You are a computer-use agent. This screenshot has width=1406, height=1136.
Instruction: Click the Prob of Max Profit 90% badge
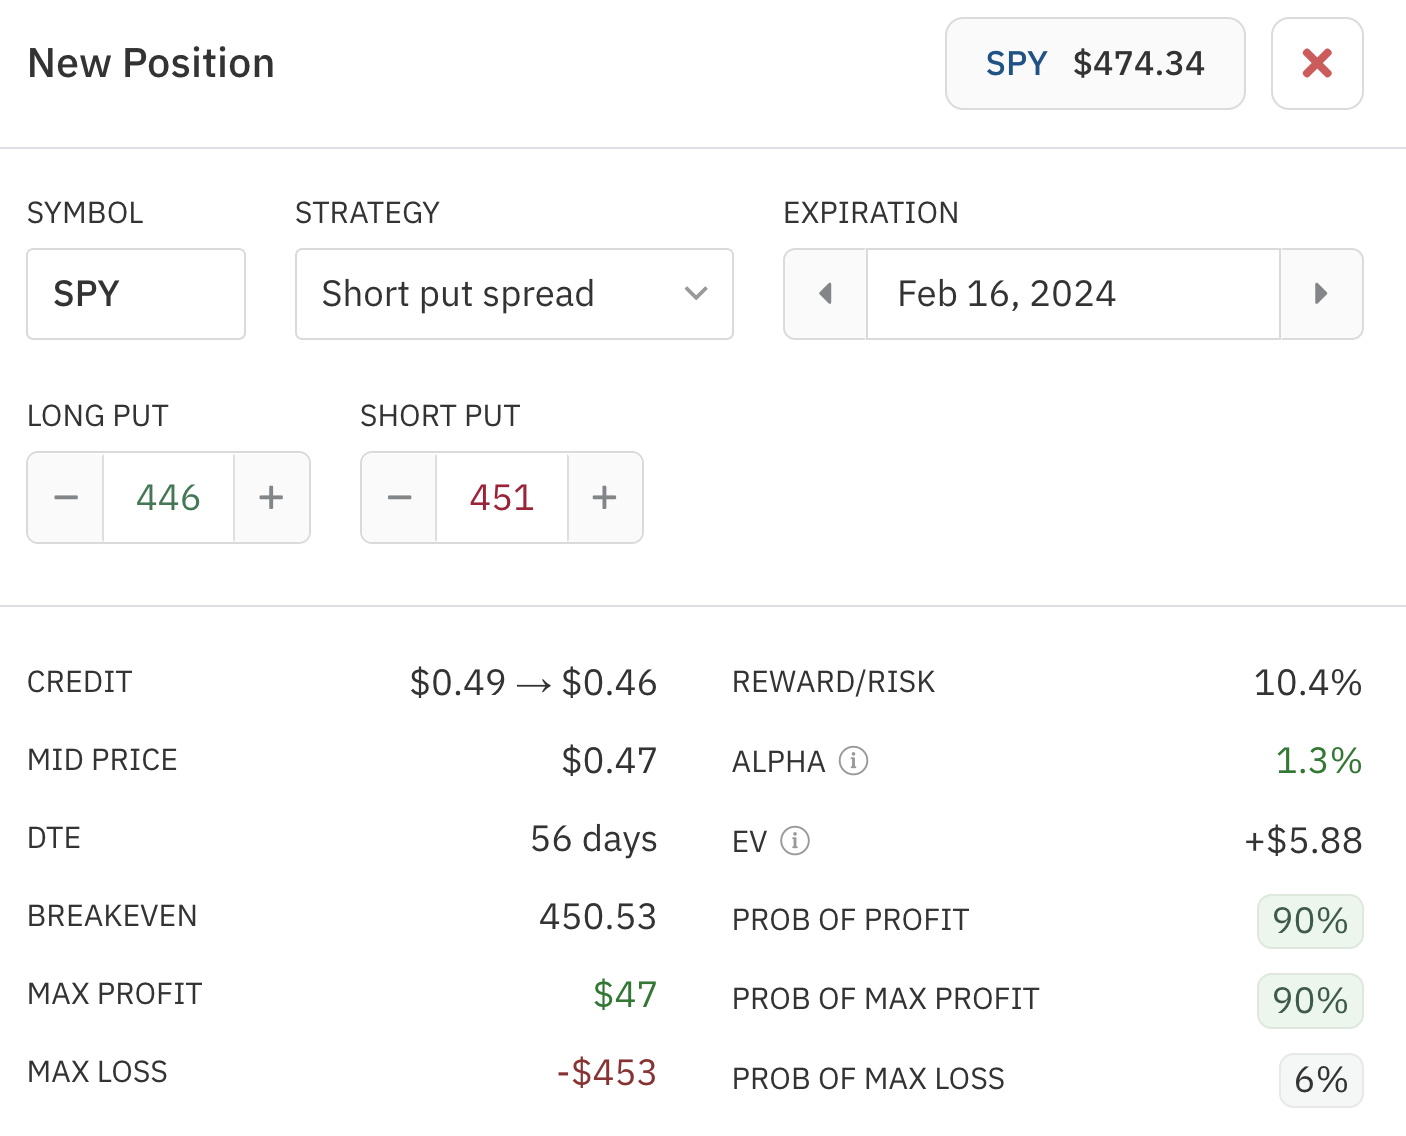[x=1310, y=1000]
